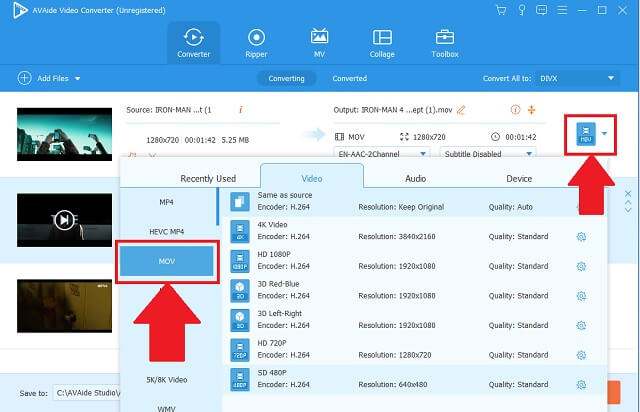Viewport: 640px width, 412px height.
Task: Switch to the Audio format tab
Action: coord(416,178)
